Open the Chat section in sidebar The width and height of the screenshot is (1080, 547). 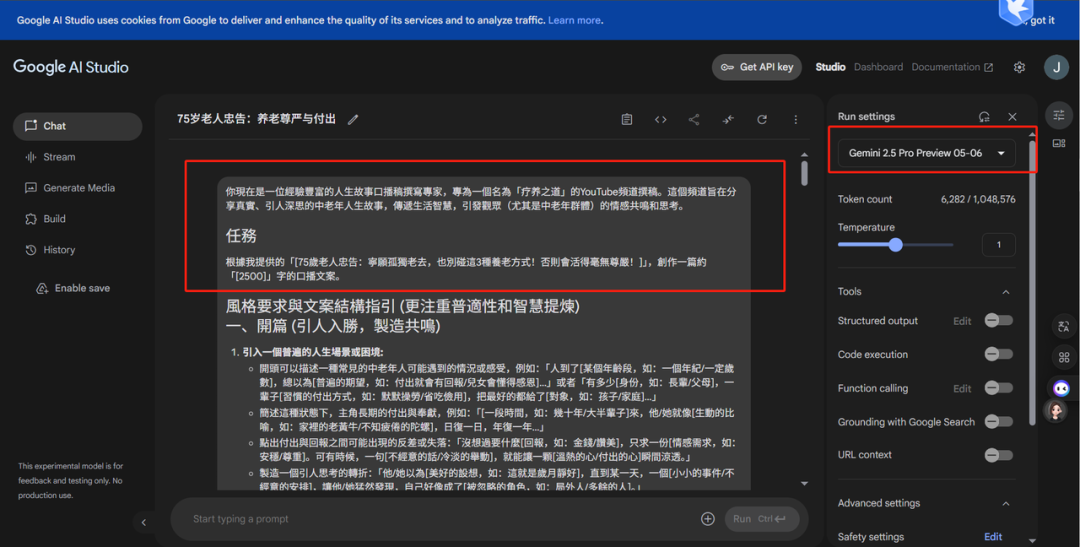coord(77,126)
